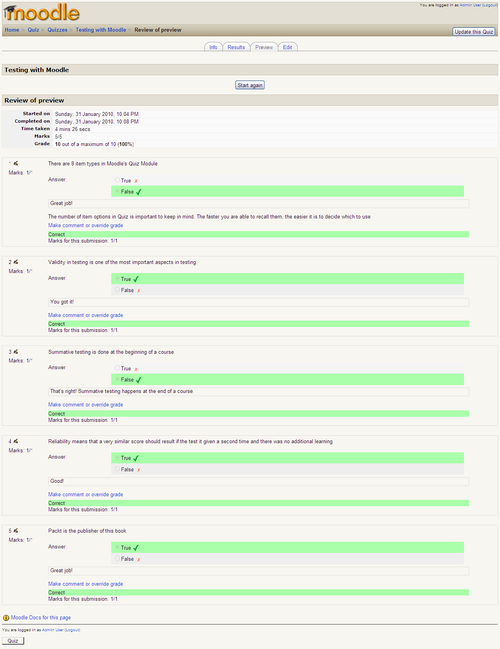Switch to the Info tab
The image size is (500, 649).
tap(213, 47)
